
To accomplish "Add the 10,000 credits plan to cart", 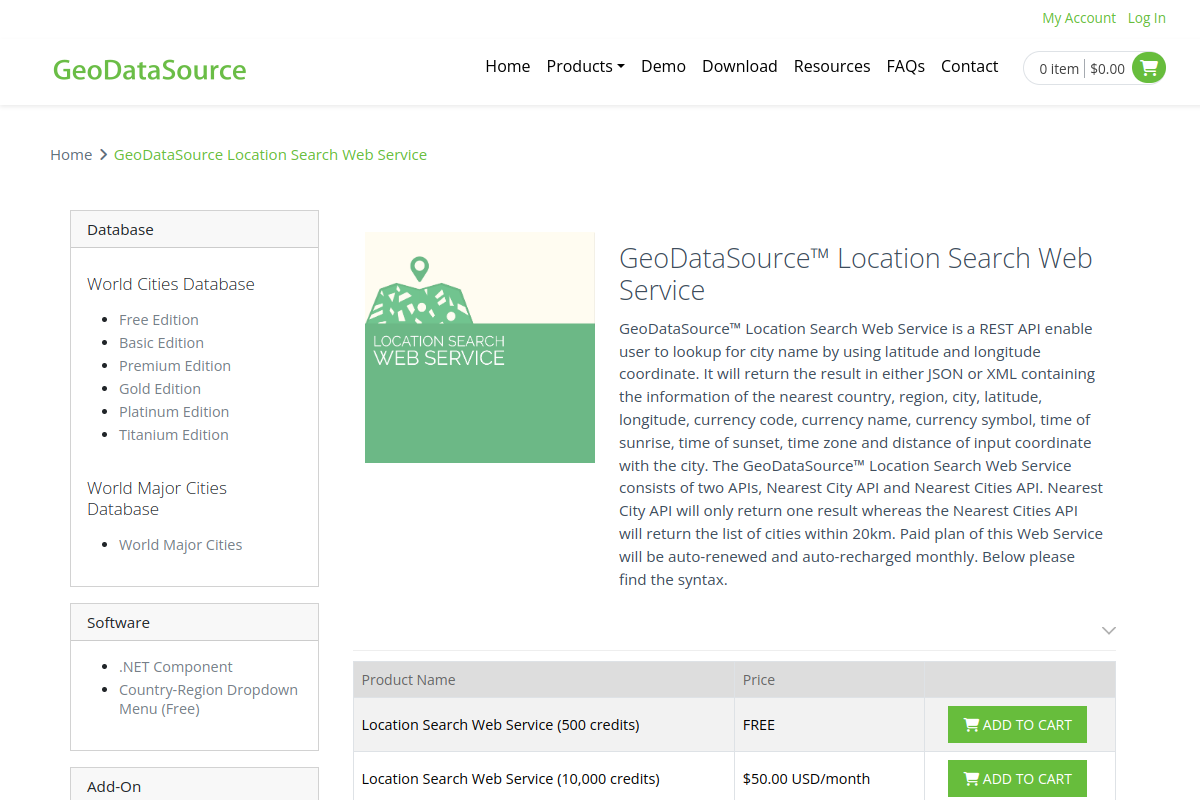I will [1017, 779].
